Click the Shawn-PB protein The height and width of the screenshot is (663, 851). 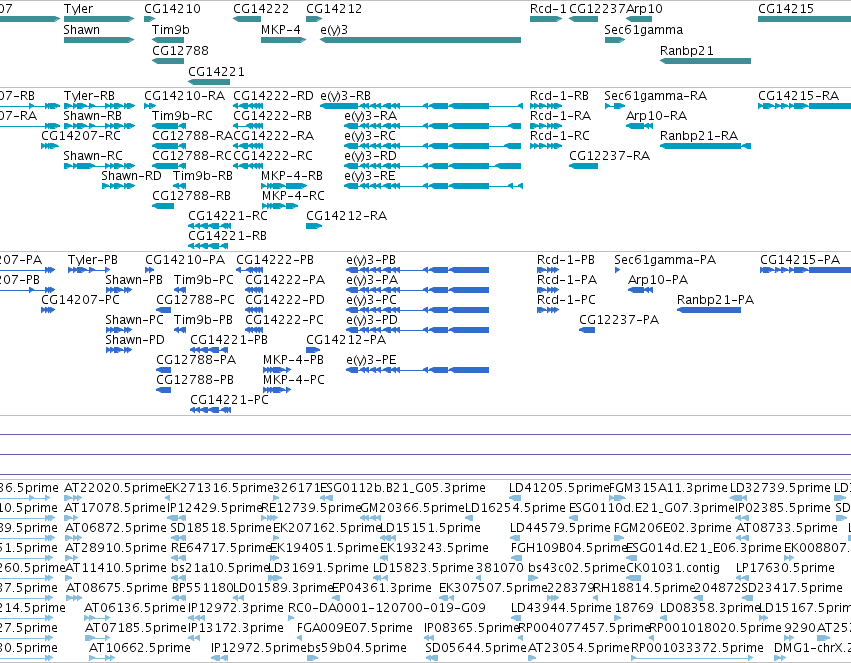tap(119, 290)
